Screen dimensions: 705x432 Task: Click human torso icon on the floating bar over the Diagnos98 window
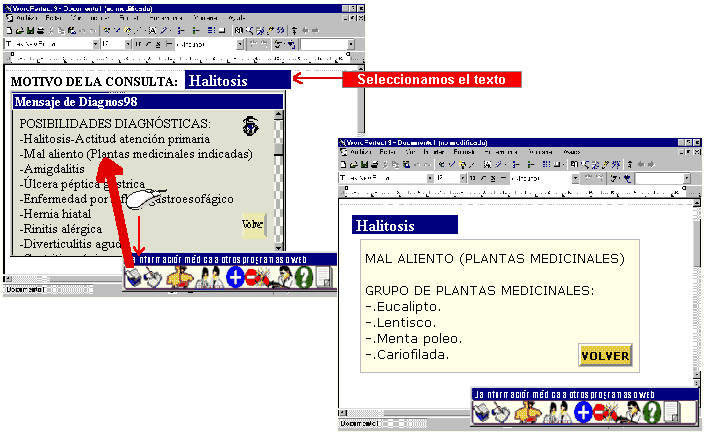[x=180, y=277]
